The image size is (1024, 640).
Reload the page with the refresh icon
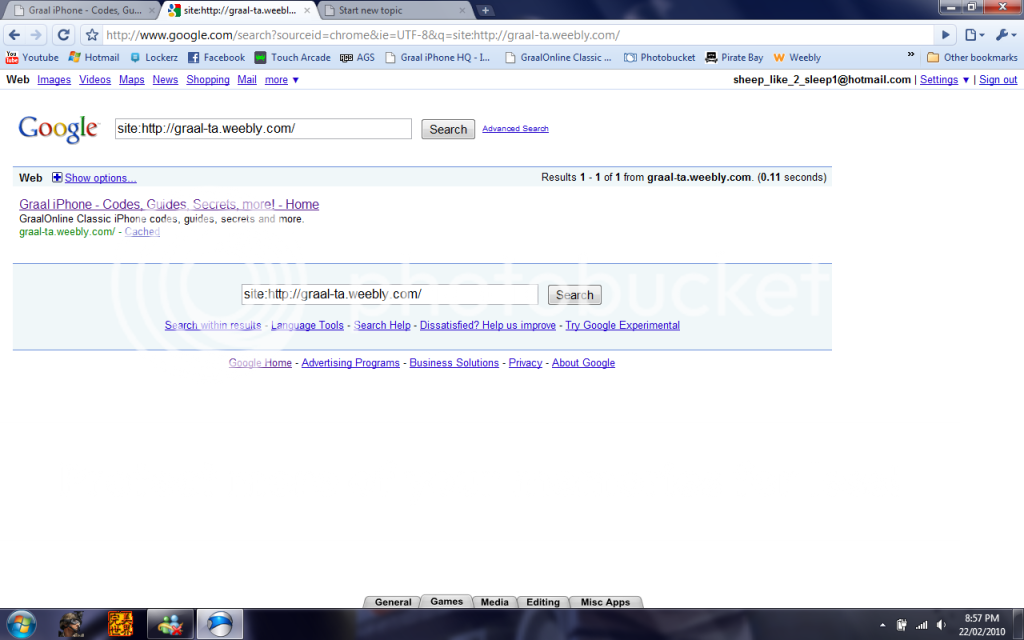click(x=63, y=34)
